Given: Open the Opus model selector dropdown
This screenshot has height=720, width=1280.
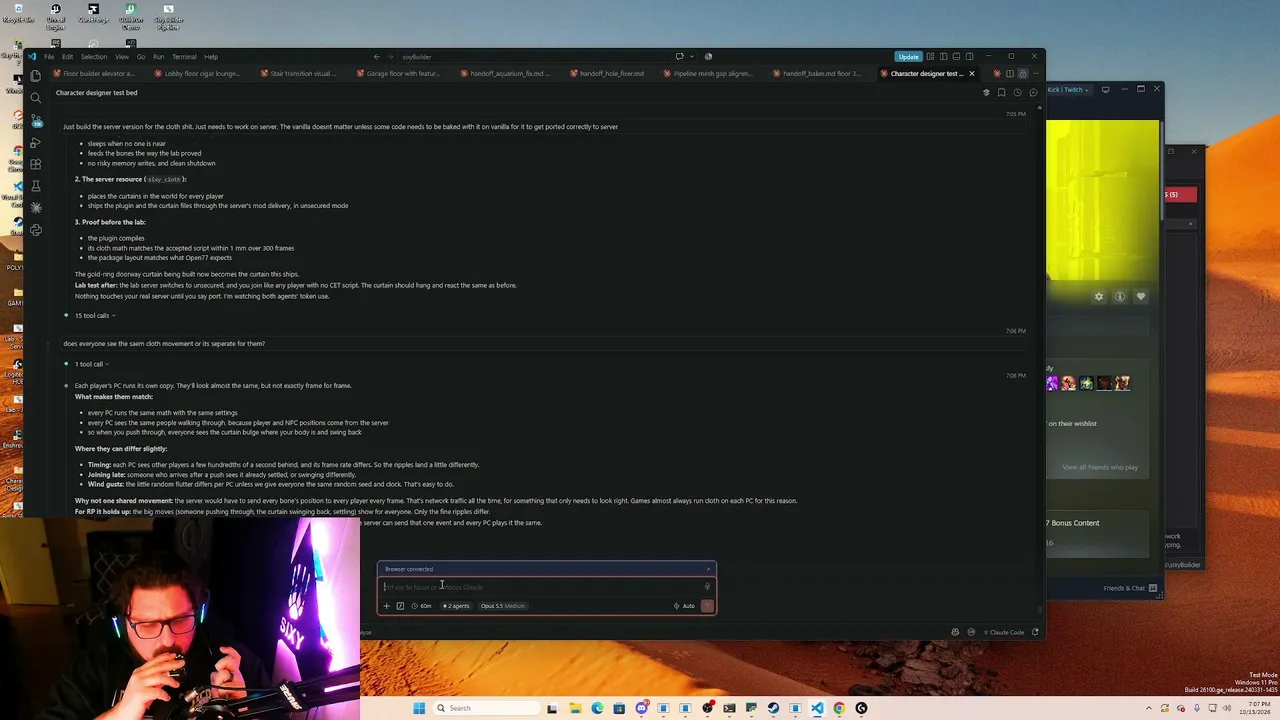Looking at the screenshot, I should tap(502, 606).
